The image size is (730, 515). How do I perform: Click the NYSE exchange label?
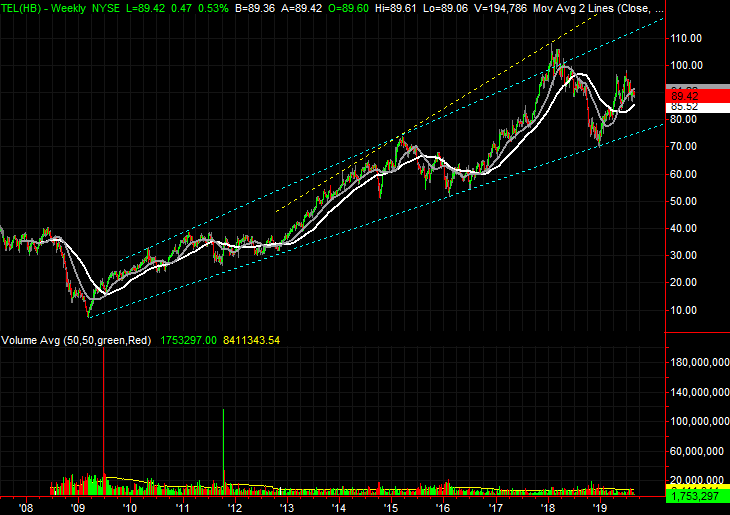tap(106, 8)
